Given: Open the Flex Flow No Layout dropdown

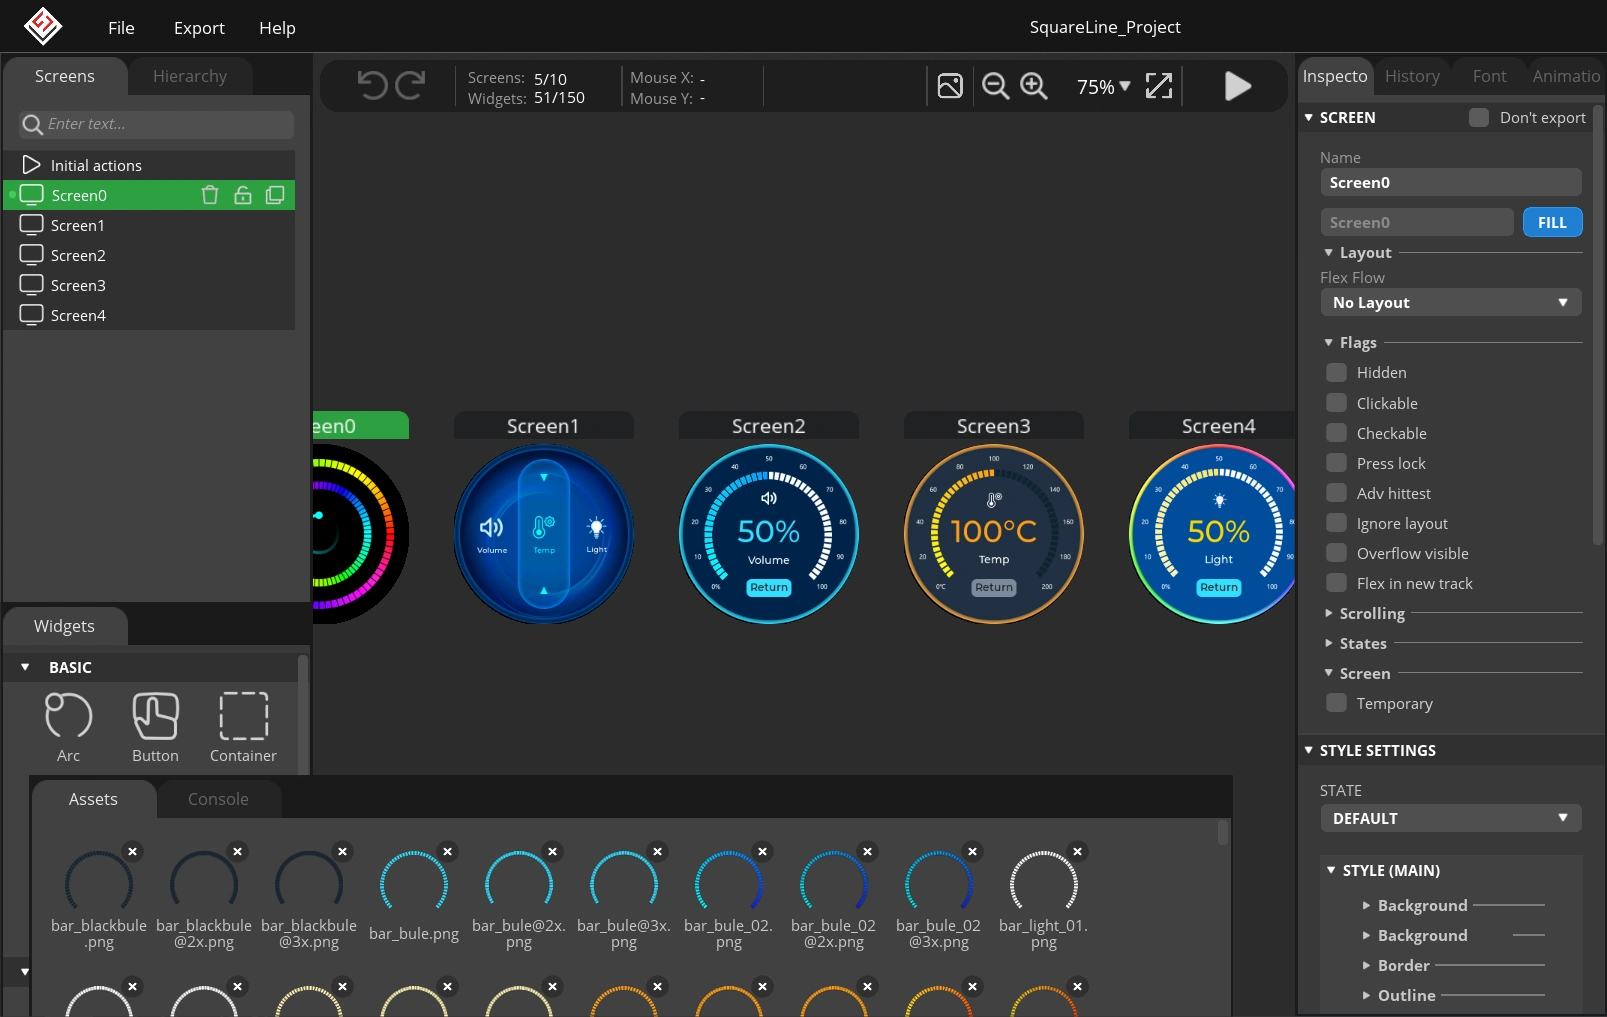Looking at the screenshot, I should [1450, 303].
